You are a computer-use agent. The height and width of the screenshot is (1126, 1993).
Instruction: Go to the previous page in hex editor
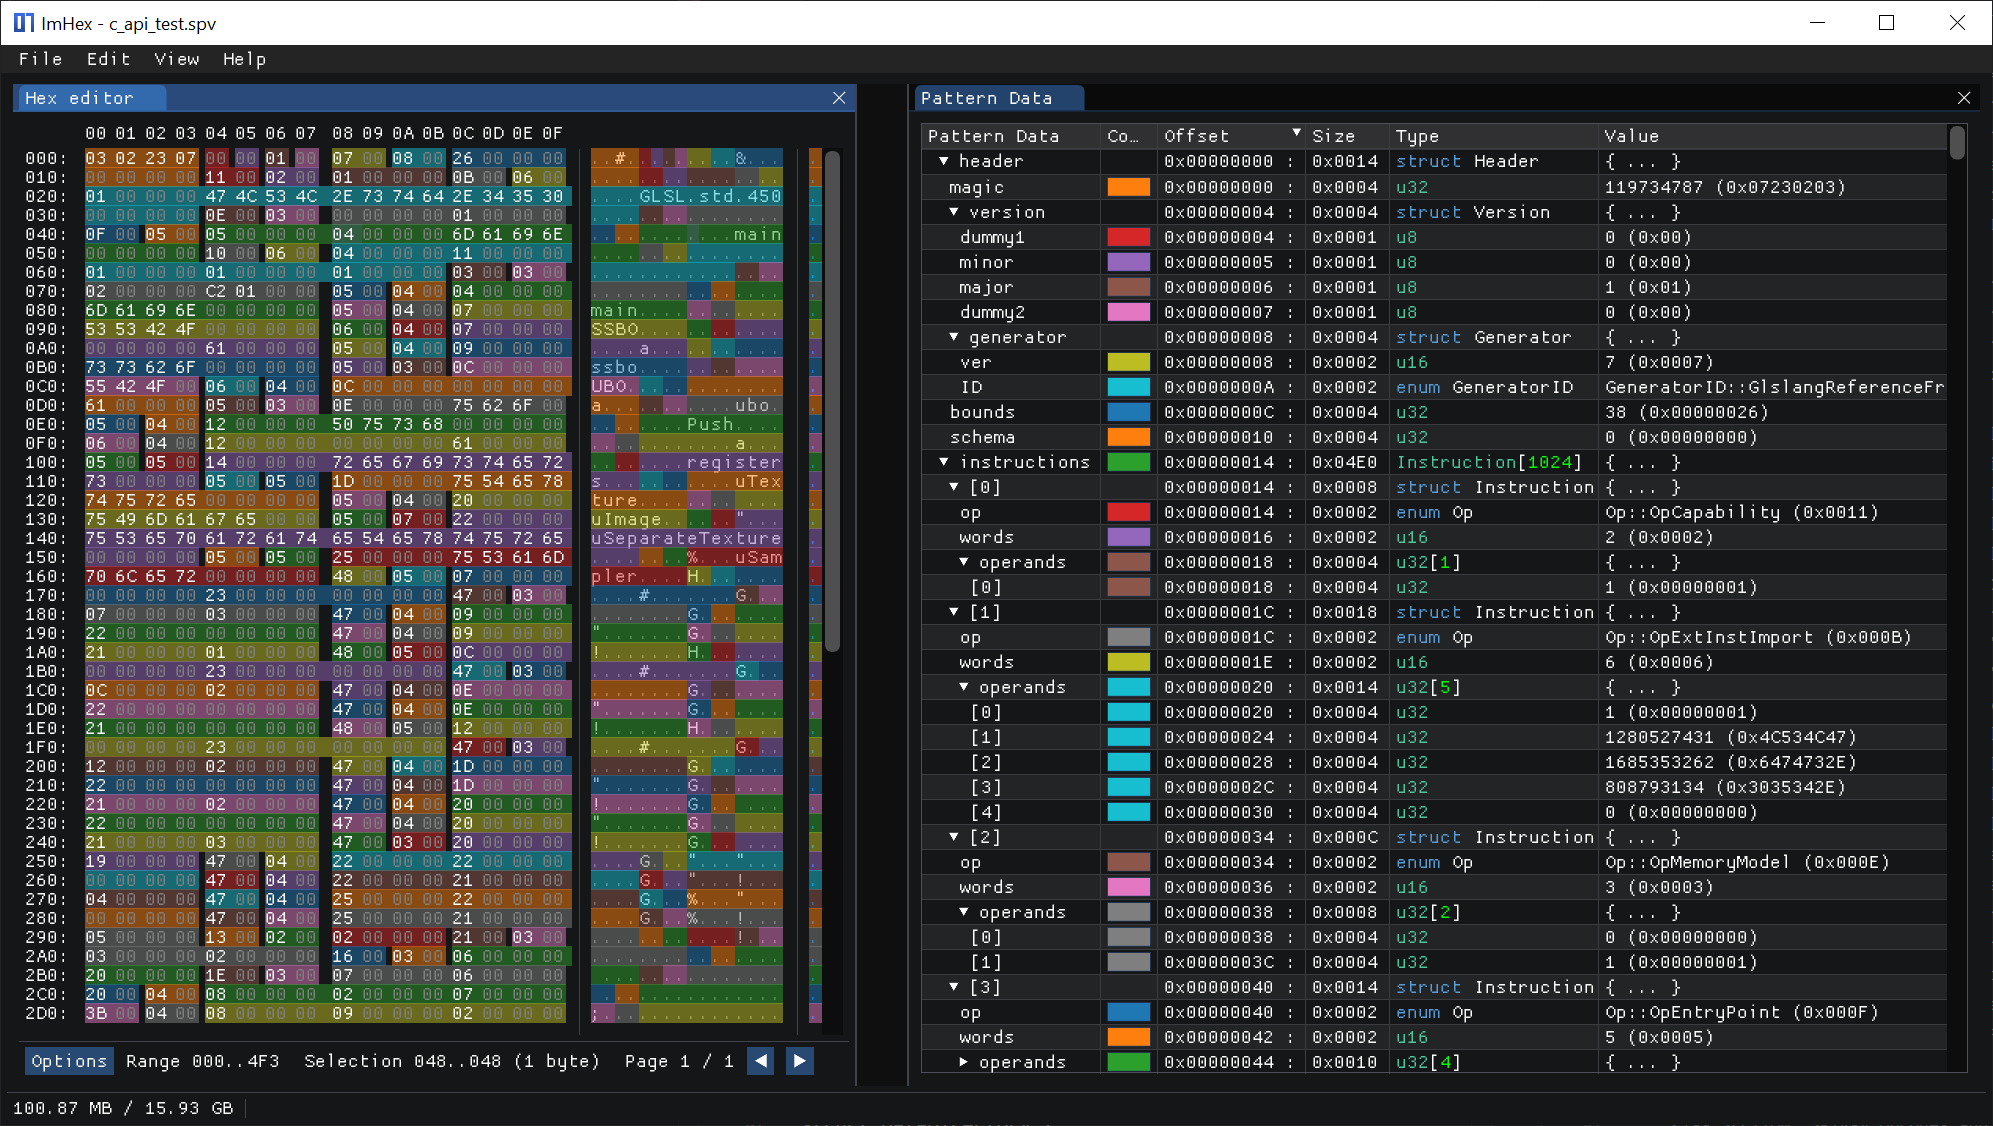click(761, 1061)
